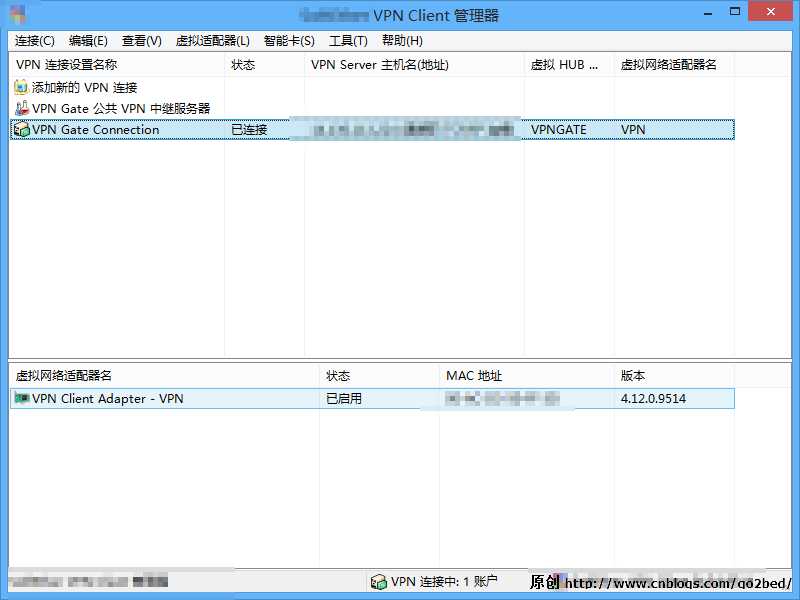Click the 已连接 status cell

pyautogui.click(x=249, y=130)
